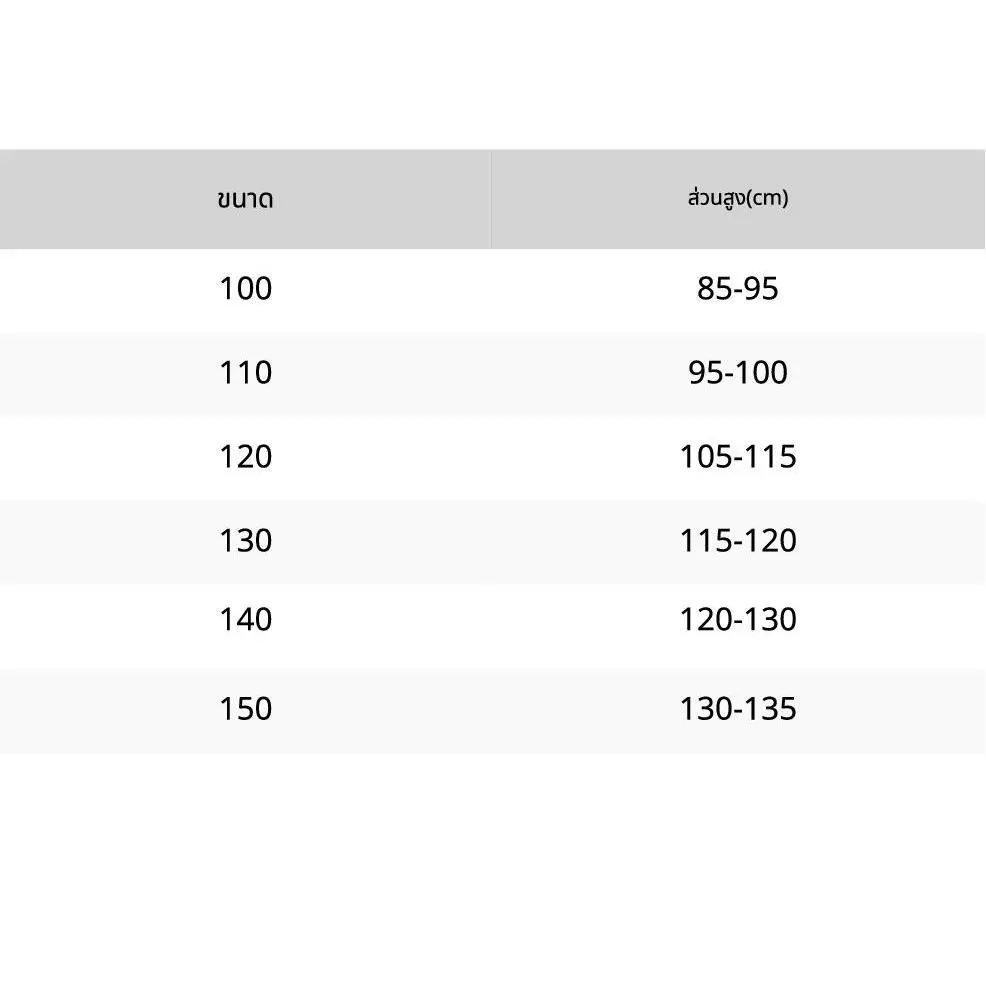986x986 pixels.
Task: Click the 105-115 height value
Action: click(x=738, y=456)
